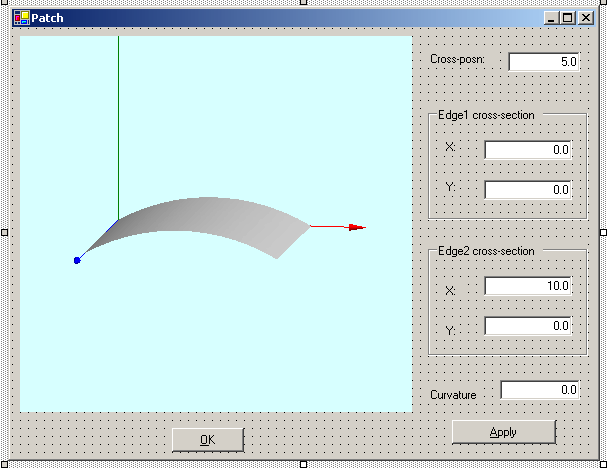Image resolution: width=610 pixels, height=471 pixels.
Task: Click the Edge2 cross-section group label
Action: [486, 251]
